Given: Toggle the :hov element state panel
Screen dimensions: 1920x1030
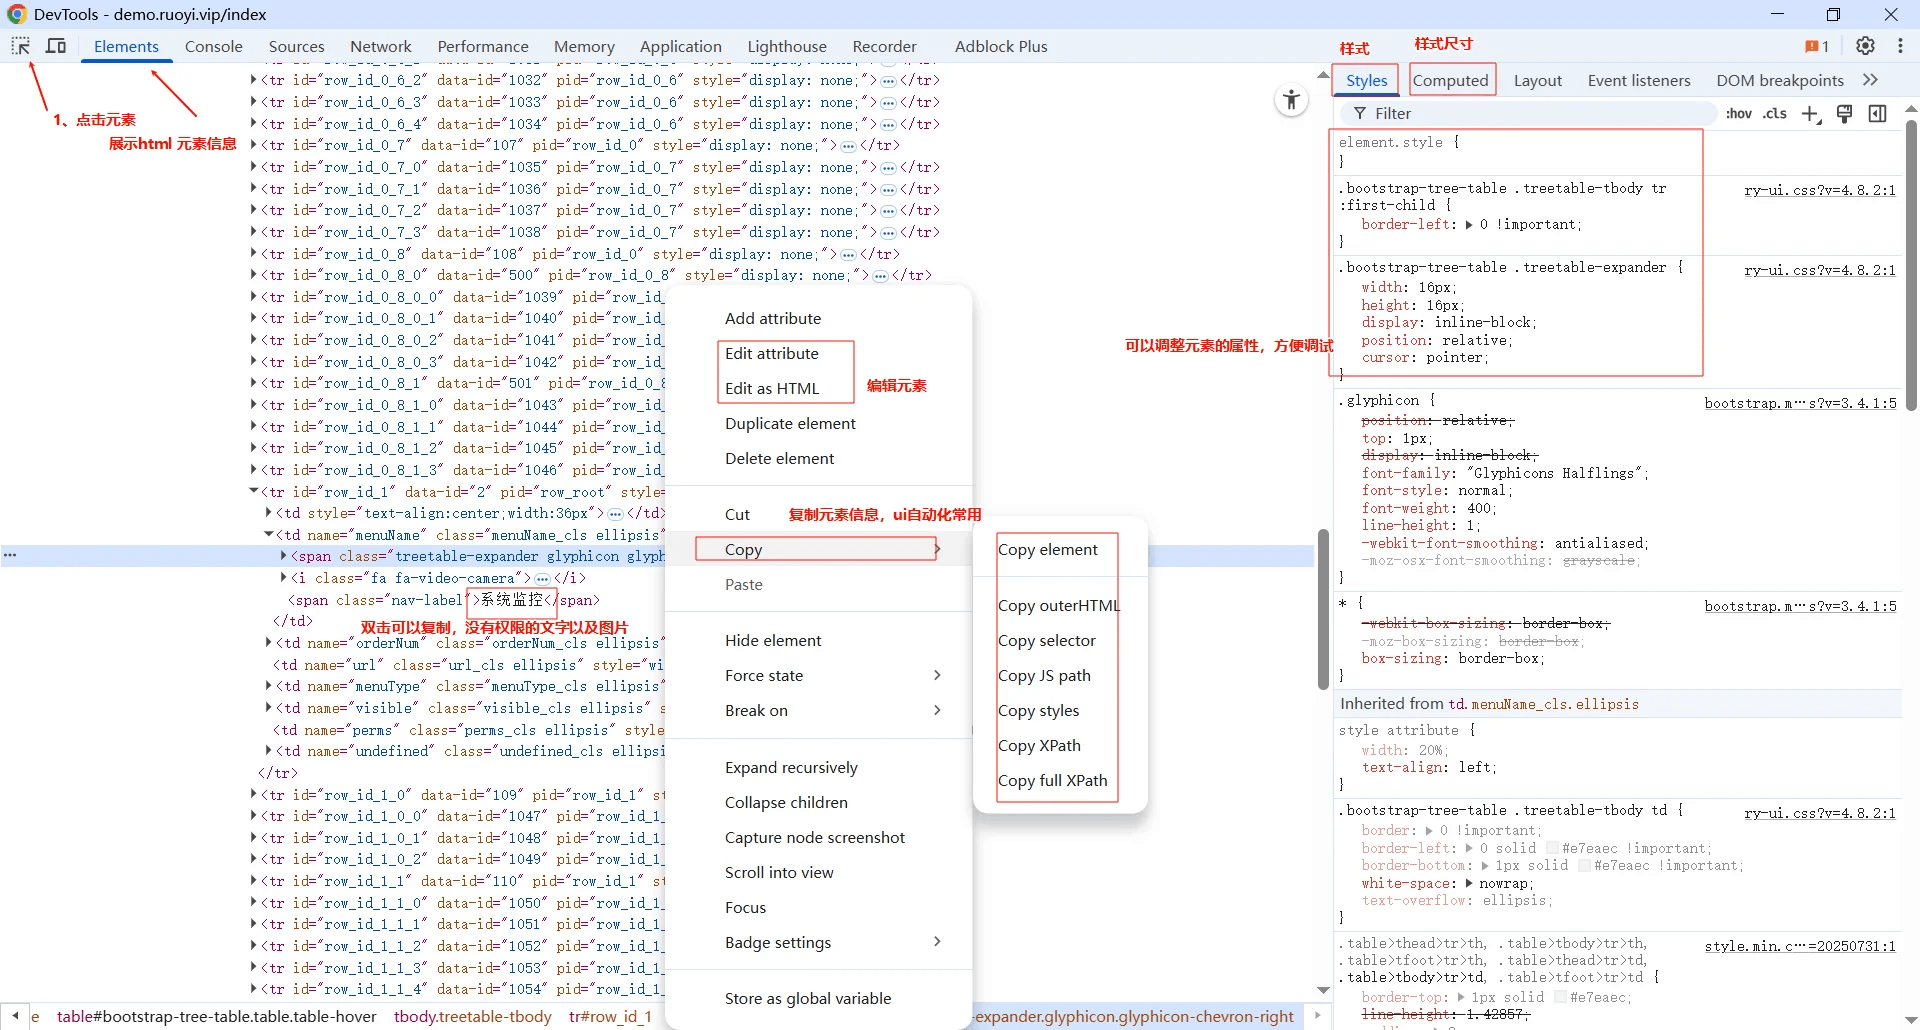Looking at the screenshot, I should point(1738,114).
